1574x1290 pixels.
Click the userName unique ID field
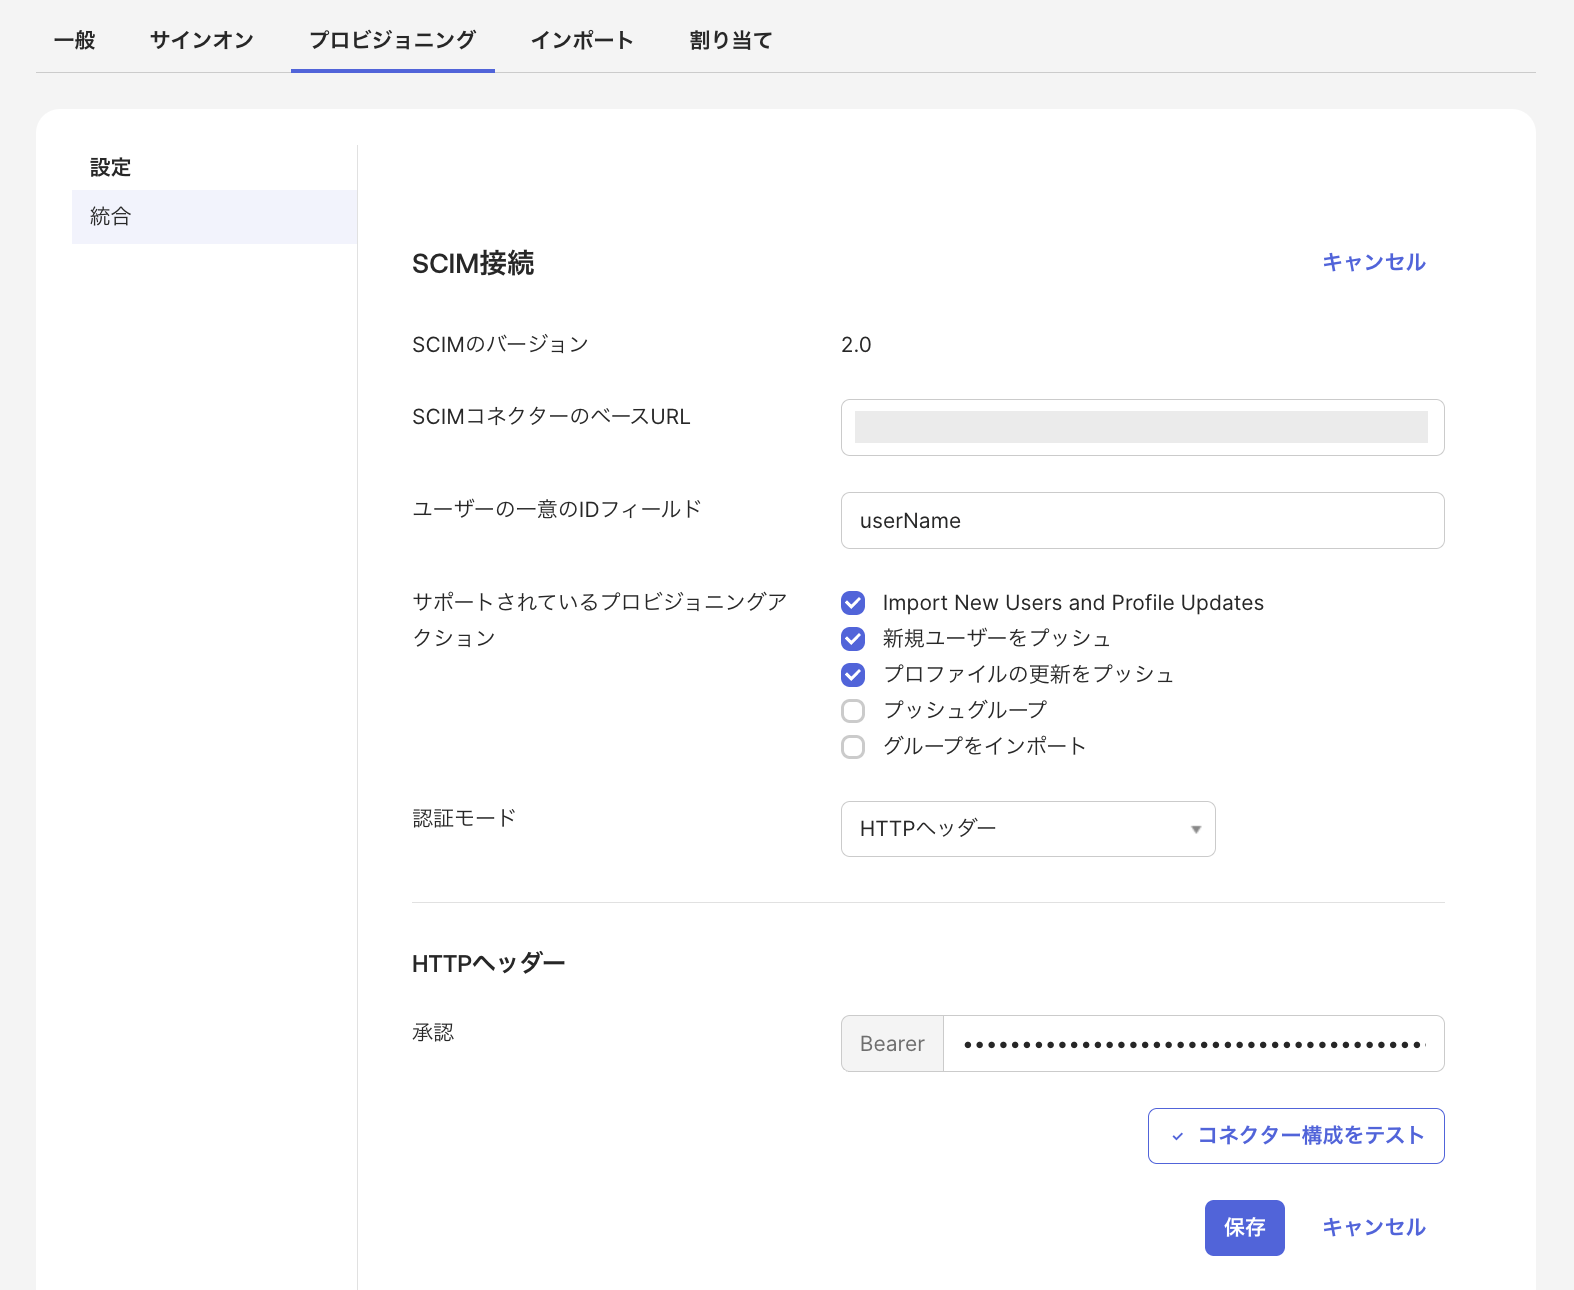tap(1142, 520)
